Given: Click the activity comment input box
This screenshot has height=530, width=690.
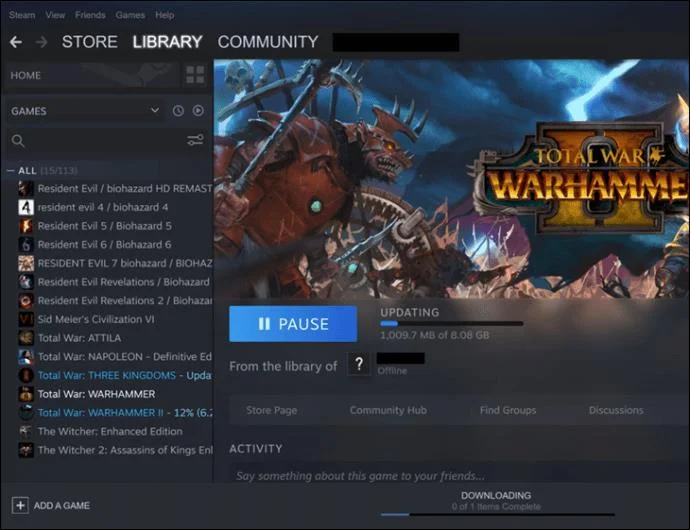Looking at the screenshot, I should [x=459, y=475].
